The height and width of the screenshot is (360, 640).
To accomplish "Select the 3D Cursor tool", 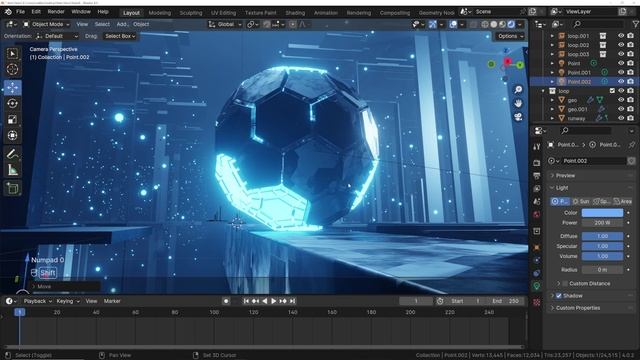I will click(x=12, y=69).
